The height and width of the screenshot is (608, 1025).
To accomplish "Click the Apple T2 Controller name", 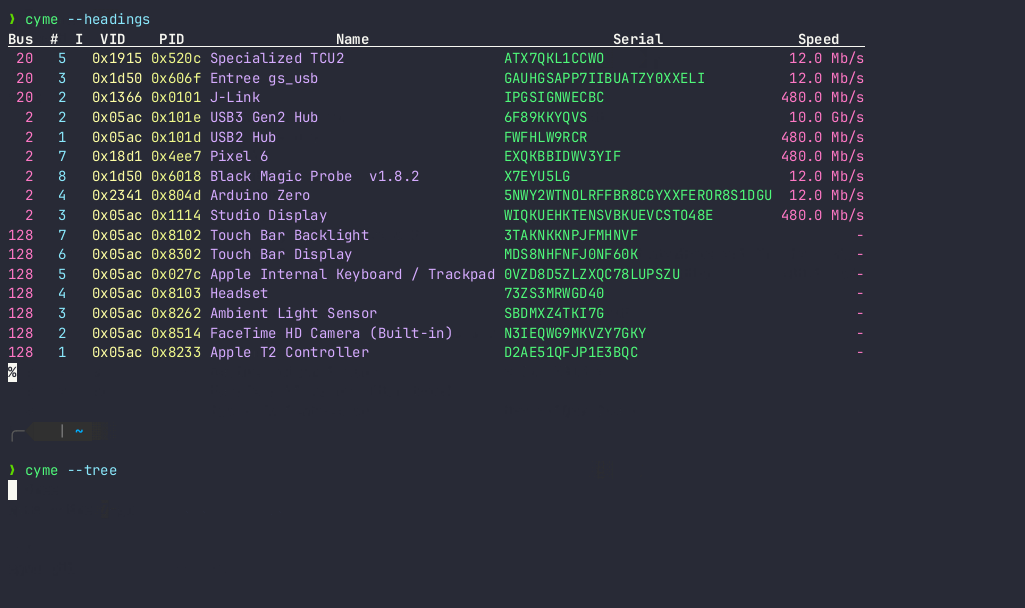I will click(289, 352).
